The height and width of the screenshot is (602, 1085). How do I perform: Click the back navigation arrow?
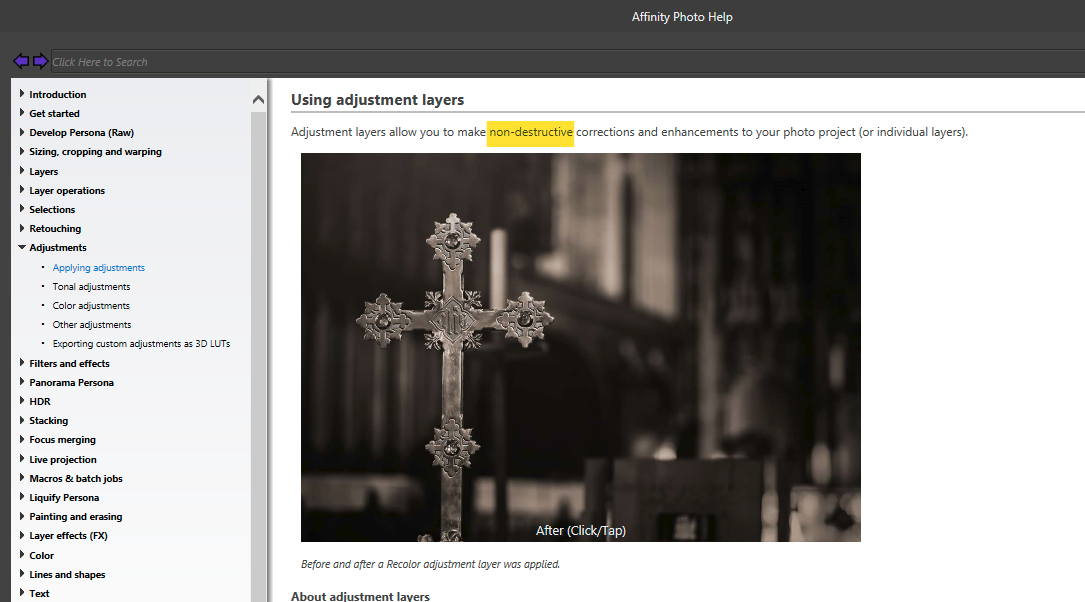pyautogui.click(x=21, y=61)
